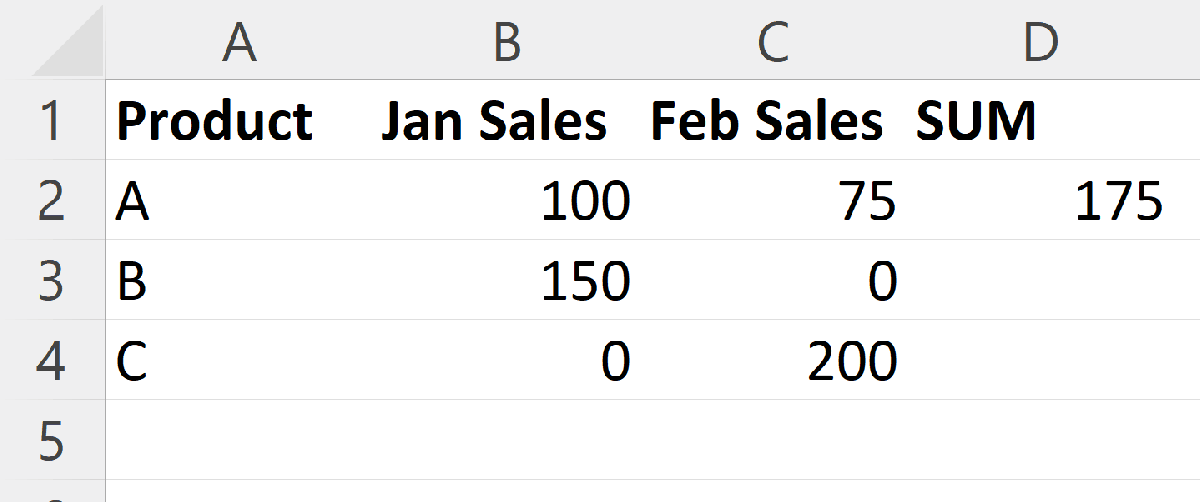Screen dimensions: 1200x502
Task: Click the Jan Sales header cell
Action: tap(494, 121)
